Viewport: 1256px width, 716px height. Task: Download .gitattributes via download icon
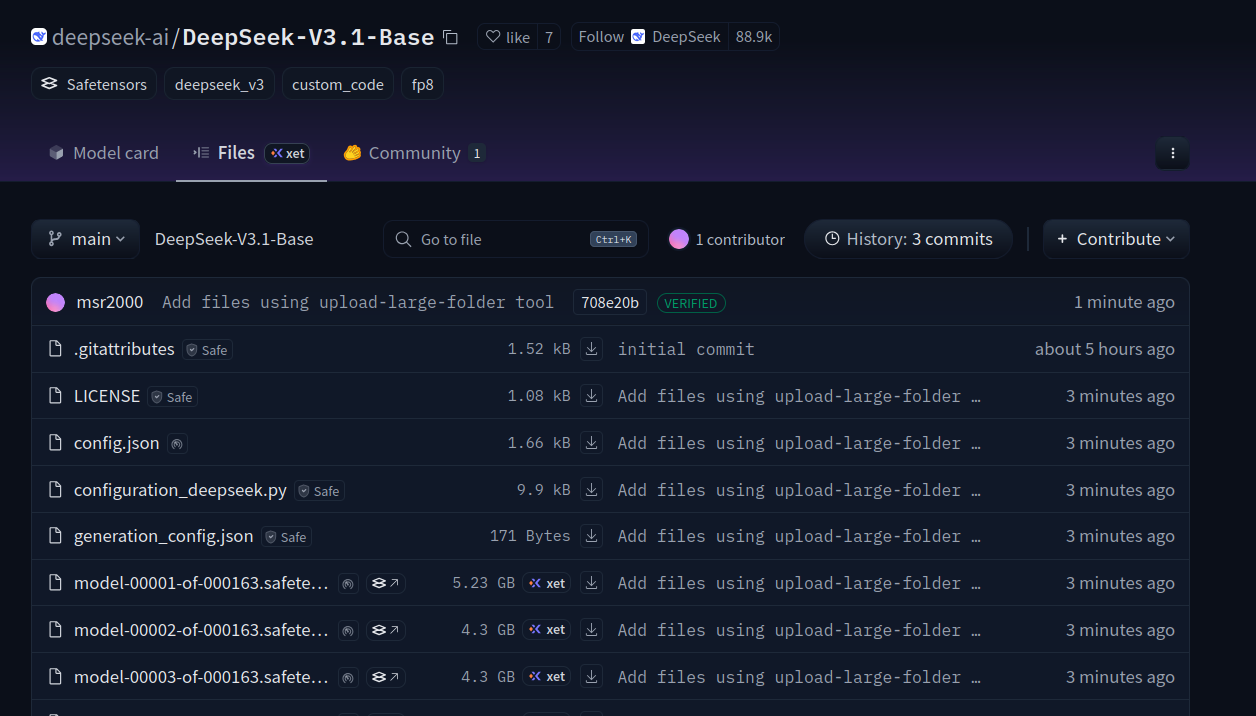coord(592,349)
